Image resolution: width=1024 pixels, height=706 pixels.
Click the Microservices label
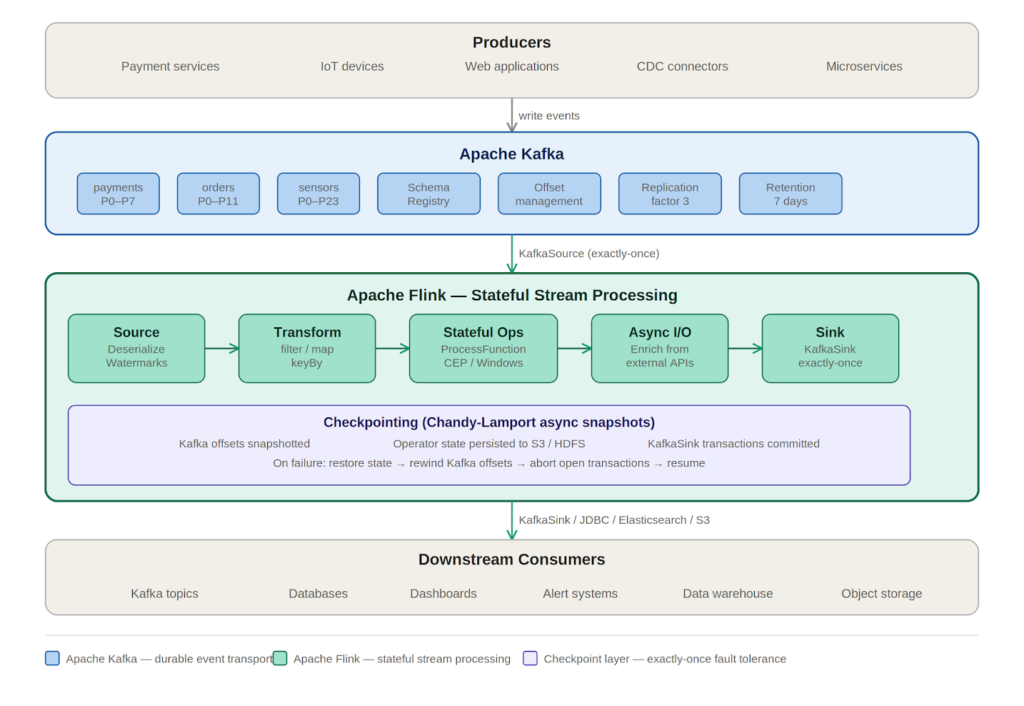[x=864, y=67]
